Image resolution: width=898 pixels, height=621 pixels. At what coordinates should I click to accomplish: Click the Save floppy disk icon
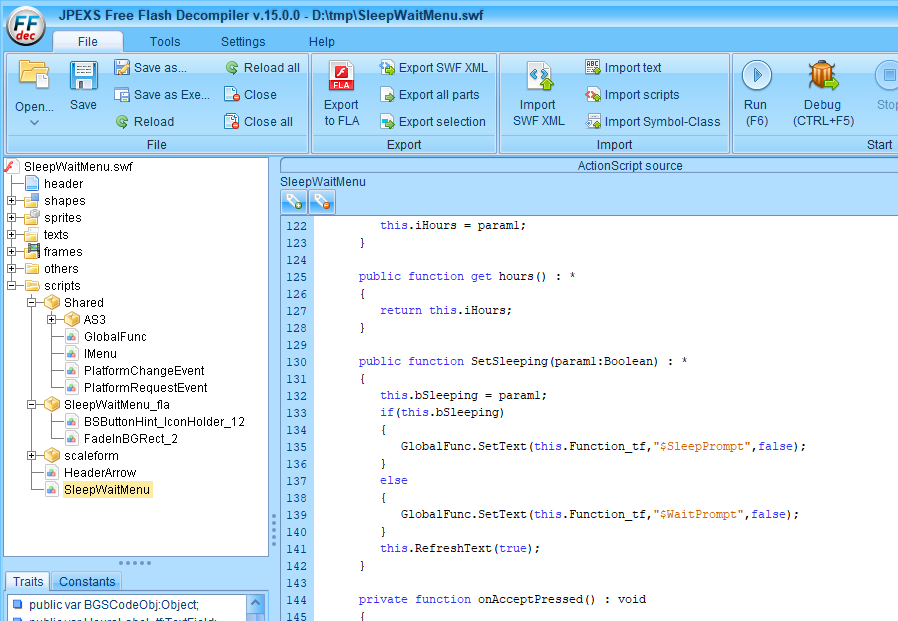tap(84, 76)
